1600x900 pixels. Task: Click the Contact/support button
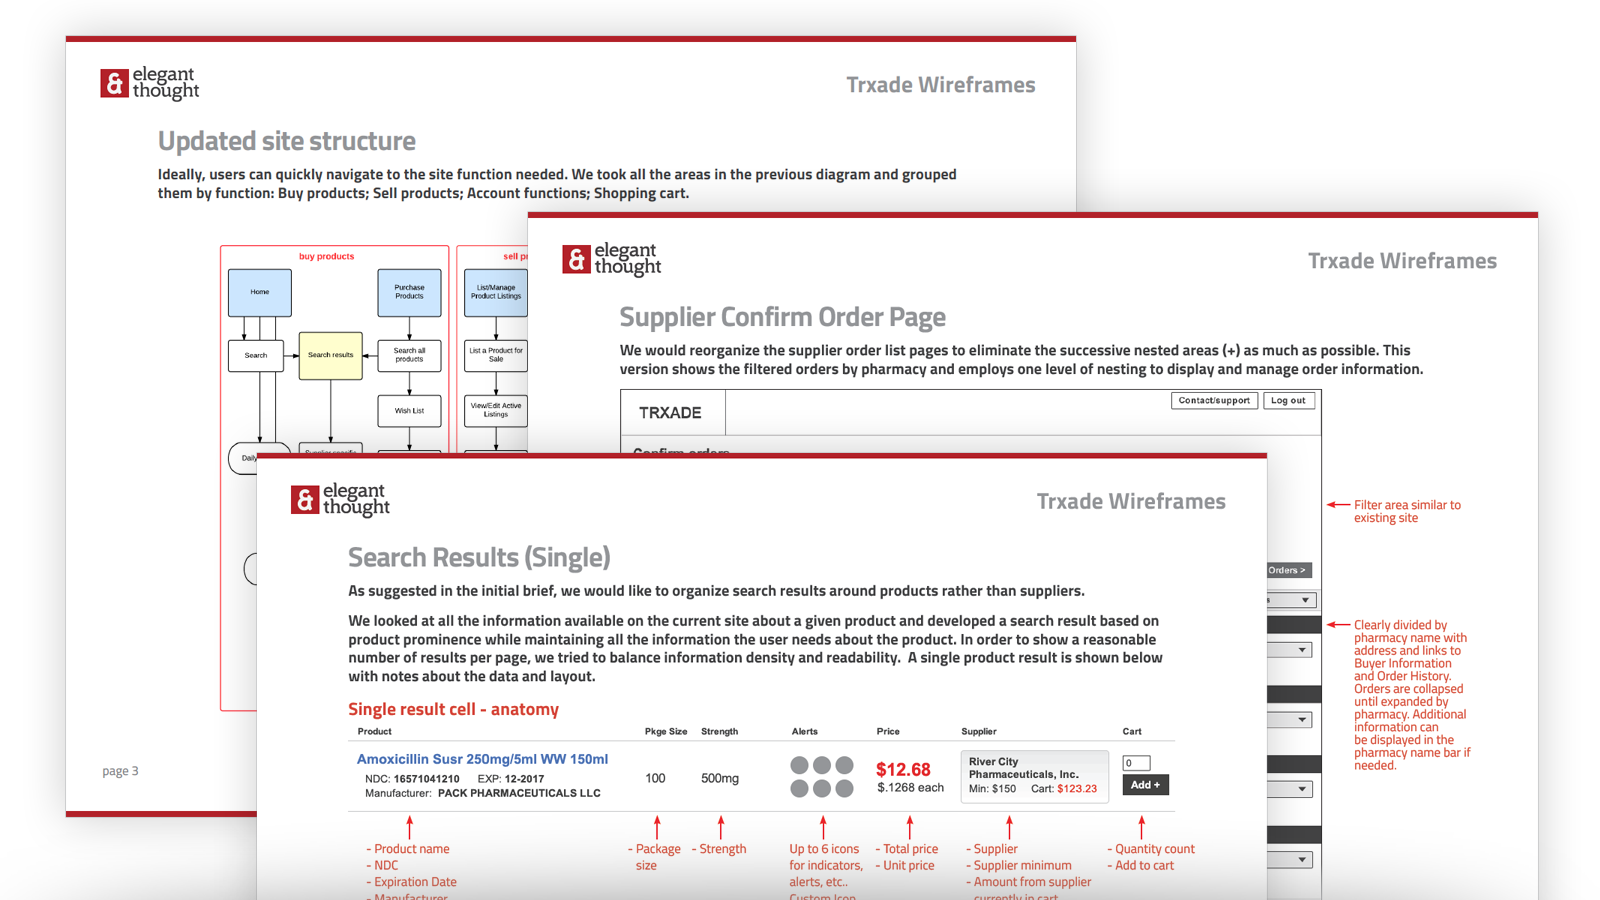point(1214,400)
